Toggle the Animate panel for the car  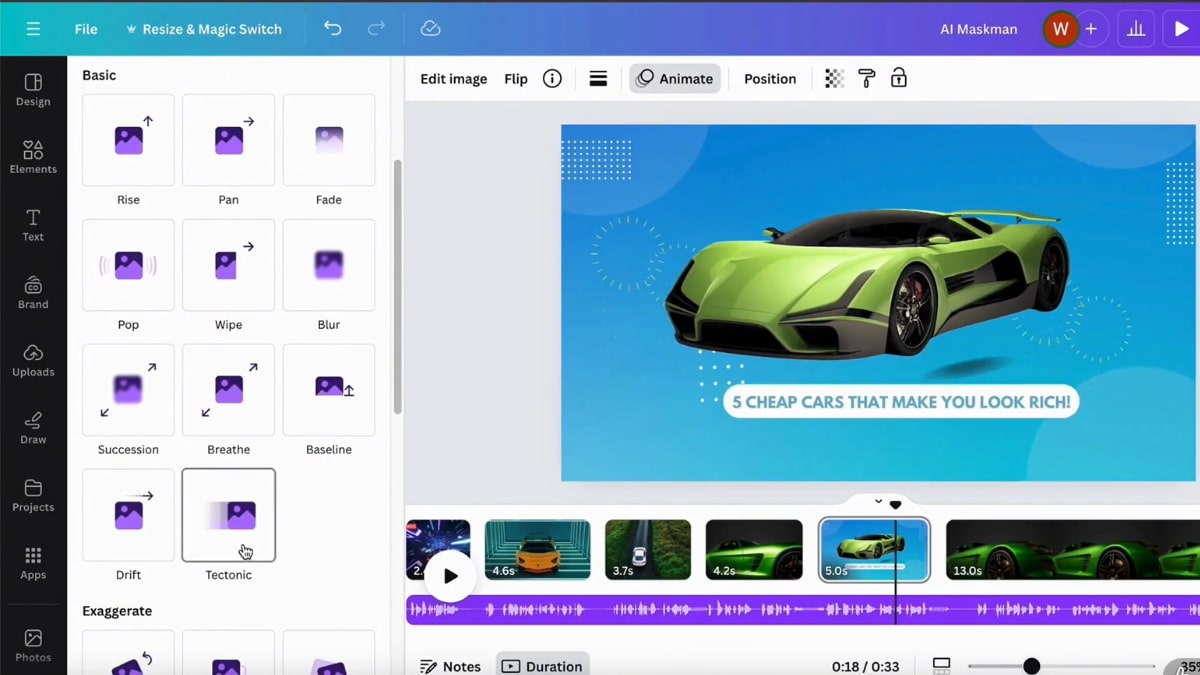point(675,78)
